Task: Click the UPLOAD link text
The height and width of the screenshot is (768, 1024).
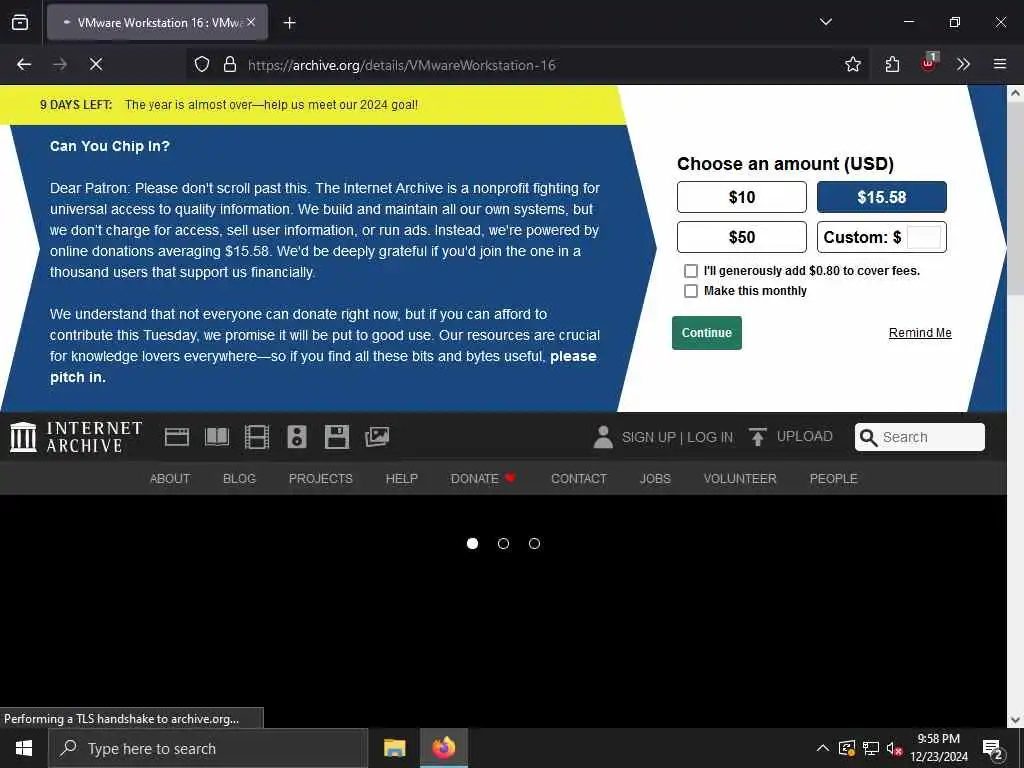Action: [x=805, y=436]
